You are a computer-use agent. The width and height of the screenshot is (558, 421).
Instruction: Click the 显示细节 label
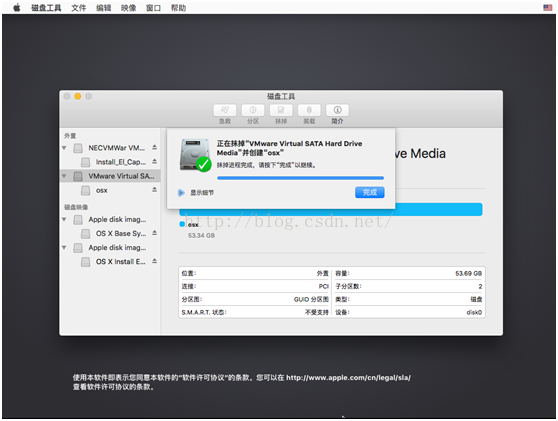coord(202,193)
